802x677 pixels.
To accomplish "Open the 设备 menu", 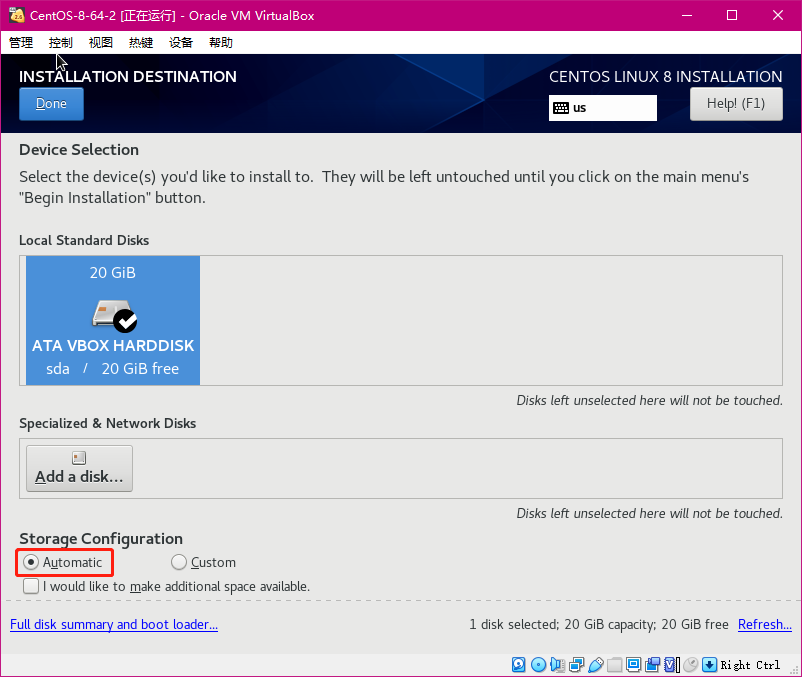I will (x=181, y=42).
